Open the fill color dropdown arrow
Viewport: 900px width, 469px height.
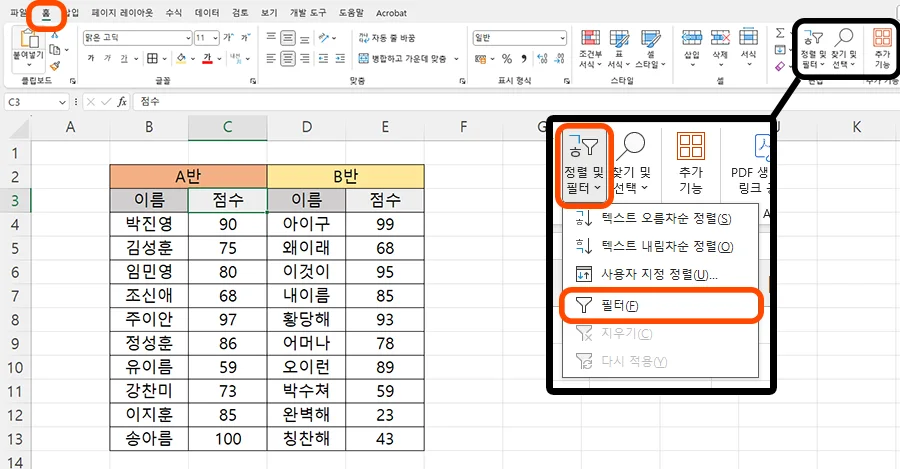tap(192, 59)
